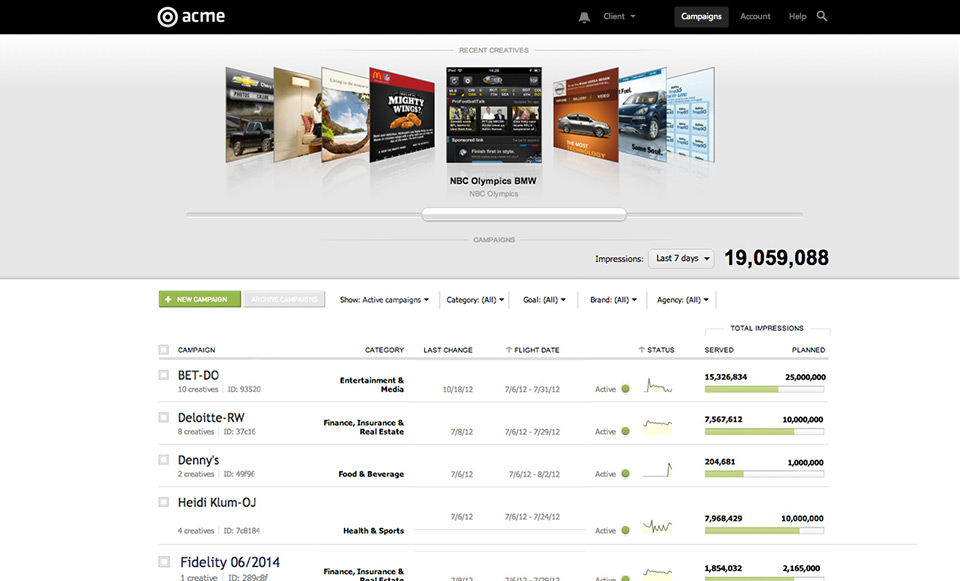Viewport: 960px width, 581px height.
Task: Check the BET-DO campaign checkbox
Action: (x=163, y=375)
